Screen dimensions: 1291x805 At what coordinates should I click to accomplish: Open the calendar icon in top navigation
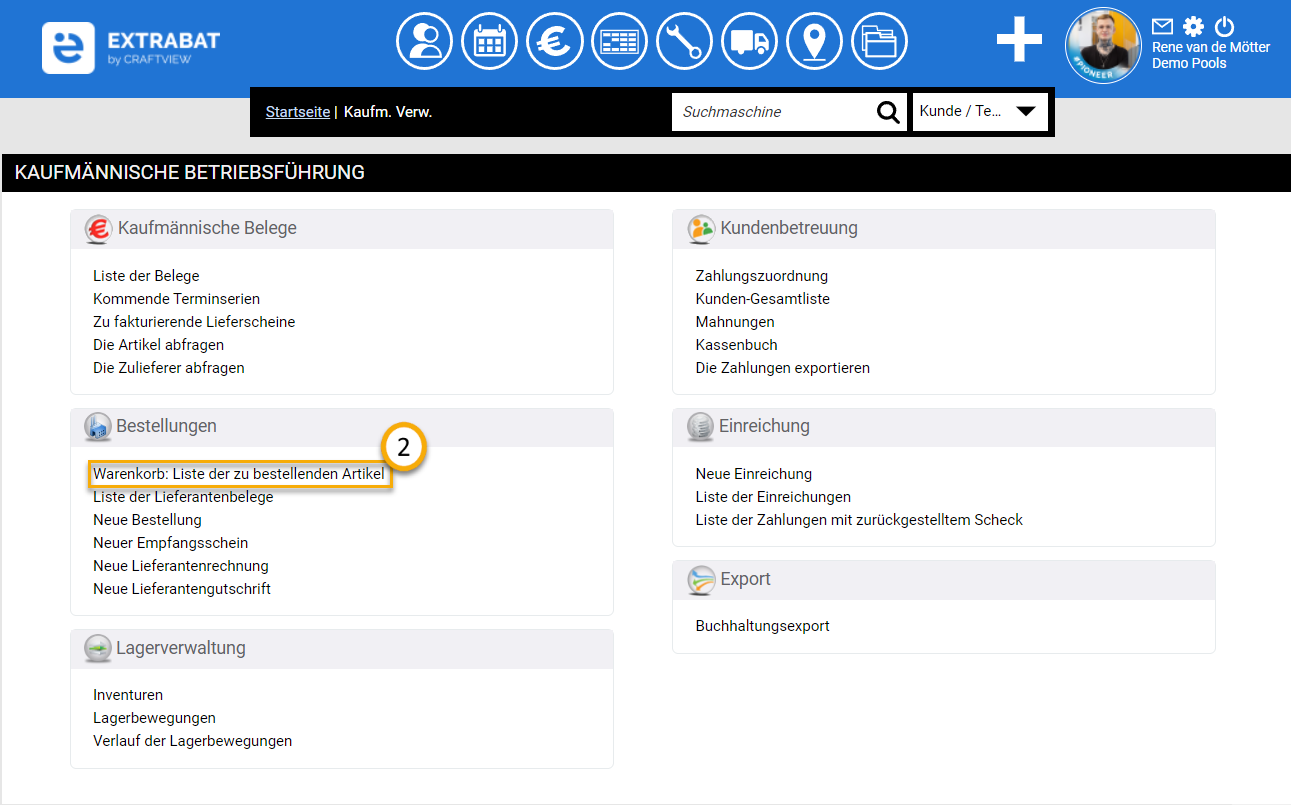490,41
